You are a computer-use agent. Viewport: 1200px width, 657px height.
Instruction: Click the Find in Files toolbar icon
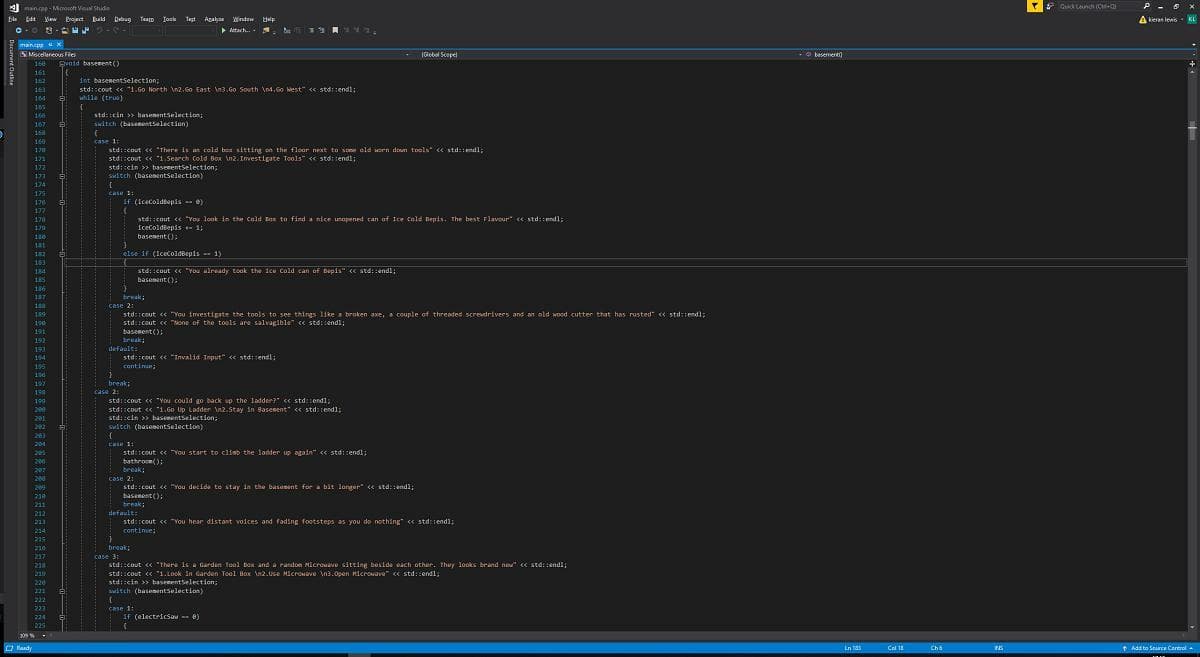coord(265,30)
